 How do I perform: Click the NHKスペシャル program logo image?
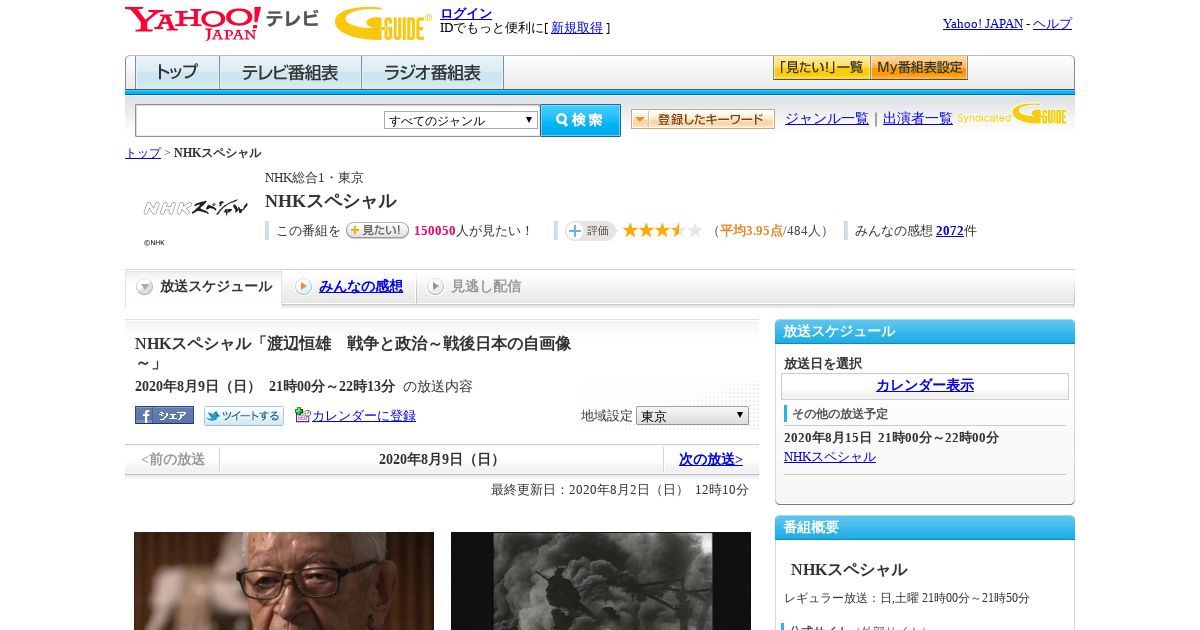point(195,208)
